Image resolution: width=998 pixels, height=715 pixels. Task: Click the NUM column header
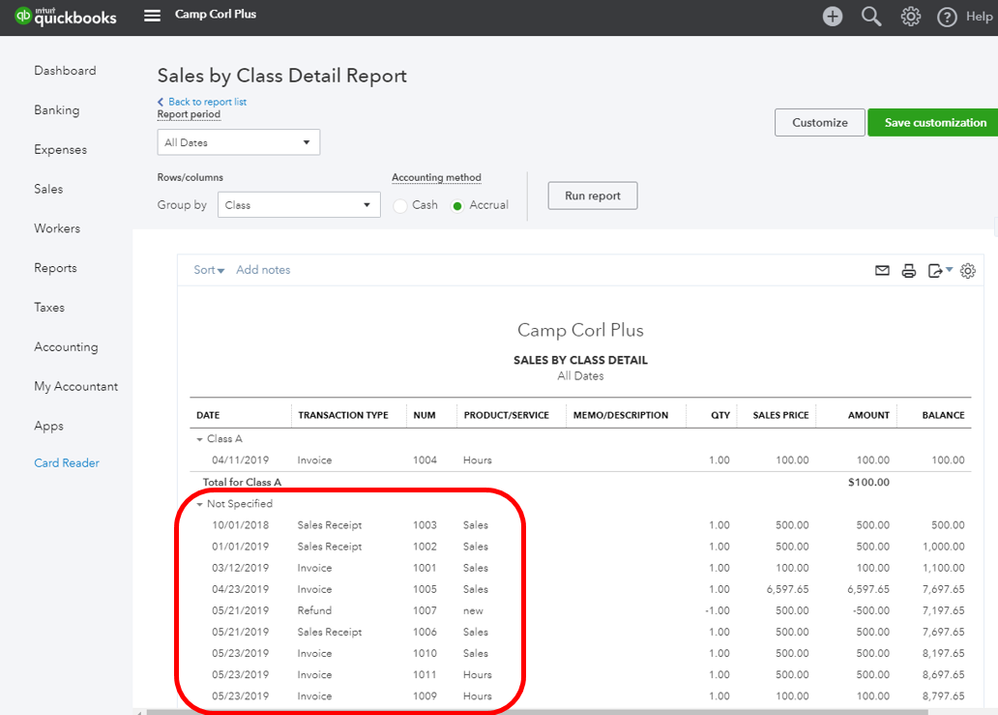coord(425,415)
